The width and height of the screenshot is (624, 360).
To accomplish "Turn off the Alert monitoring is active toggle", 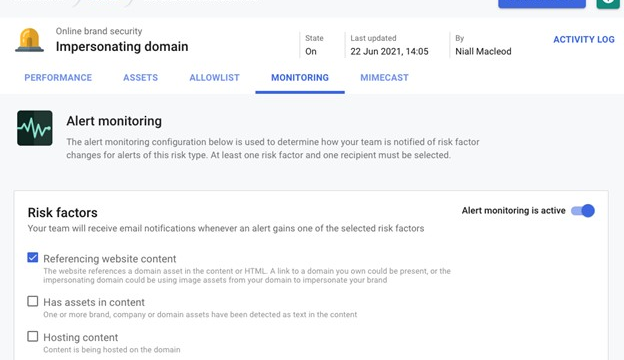I will tap(583, 210).
